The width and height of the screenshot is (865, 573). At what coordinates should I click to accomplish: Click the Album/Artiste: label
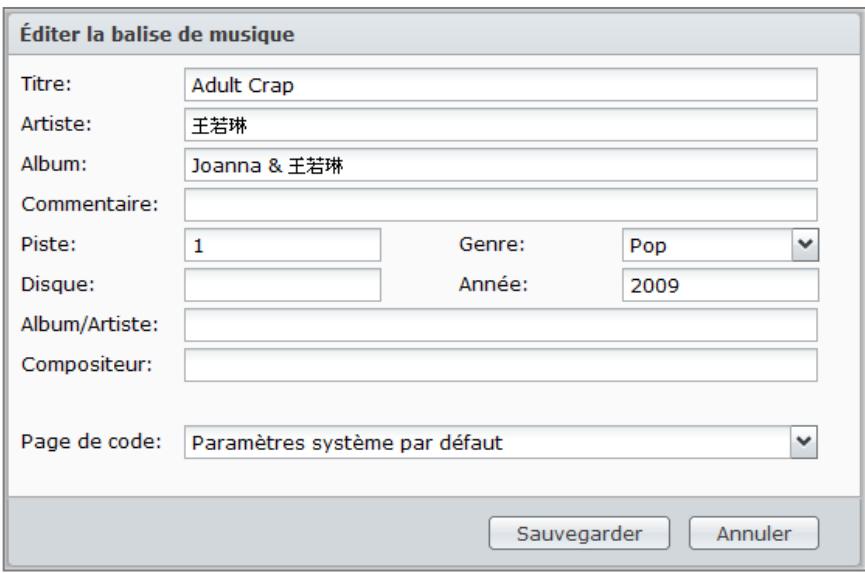pyautogui.click(x=90, y=324)
